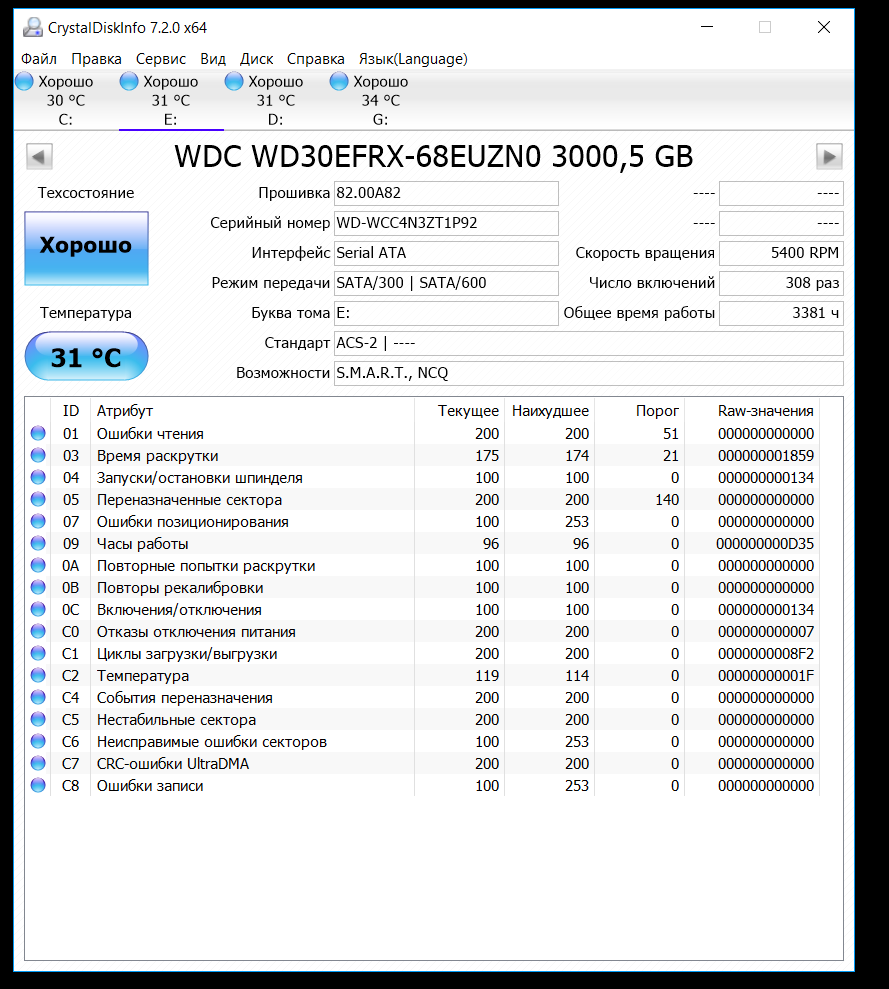
Task: Open the Правка menu
Action: [x=97, y=59]
